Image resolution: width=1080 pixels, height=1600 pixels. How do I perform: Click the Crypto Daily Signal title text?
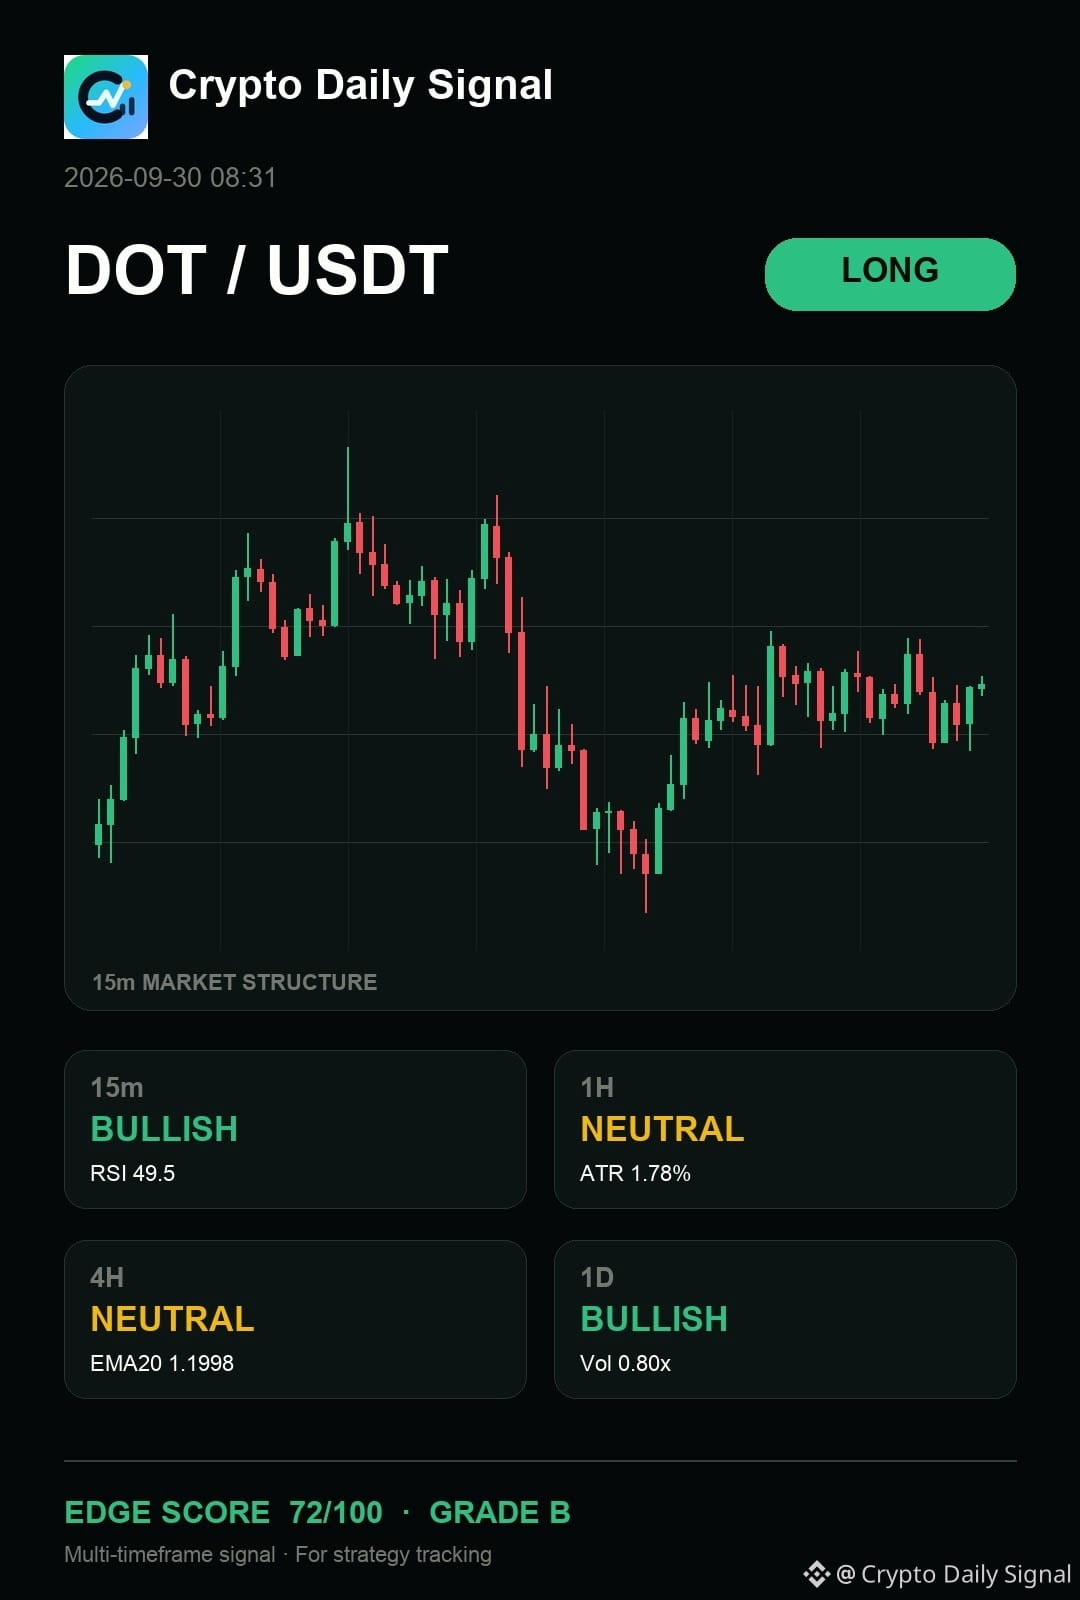pos(361,86)
